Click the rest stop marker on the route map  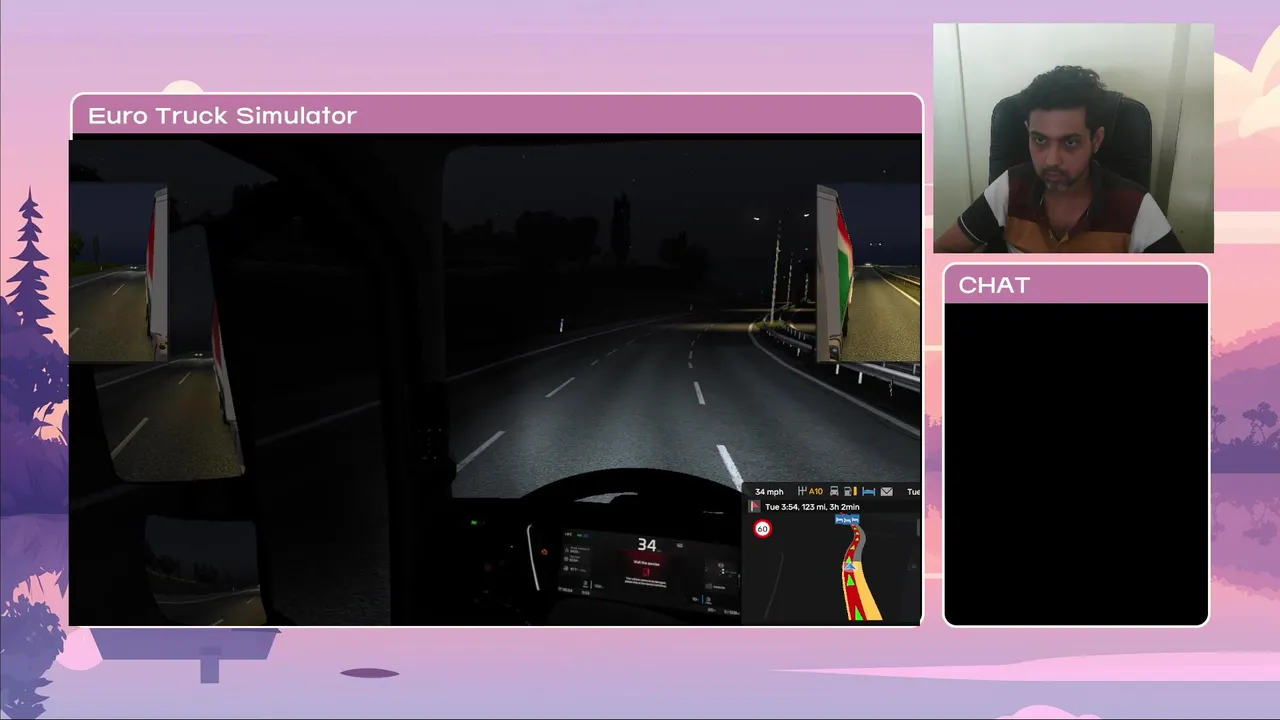pyautogui.click(x=847, y=520)
